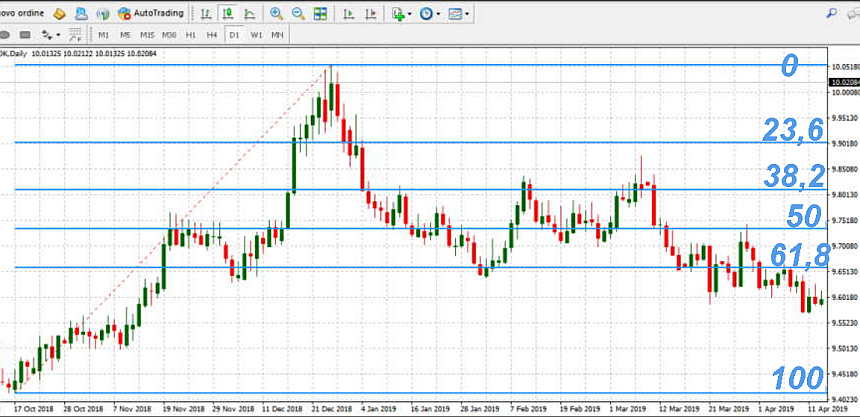Toggle chart shift icon

[x=370, y=14]
